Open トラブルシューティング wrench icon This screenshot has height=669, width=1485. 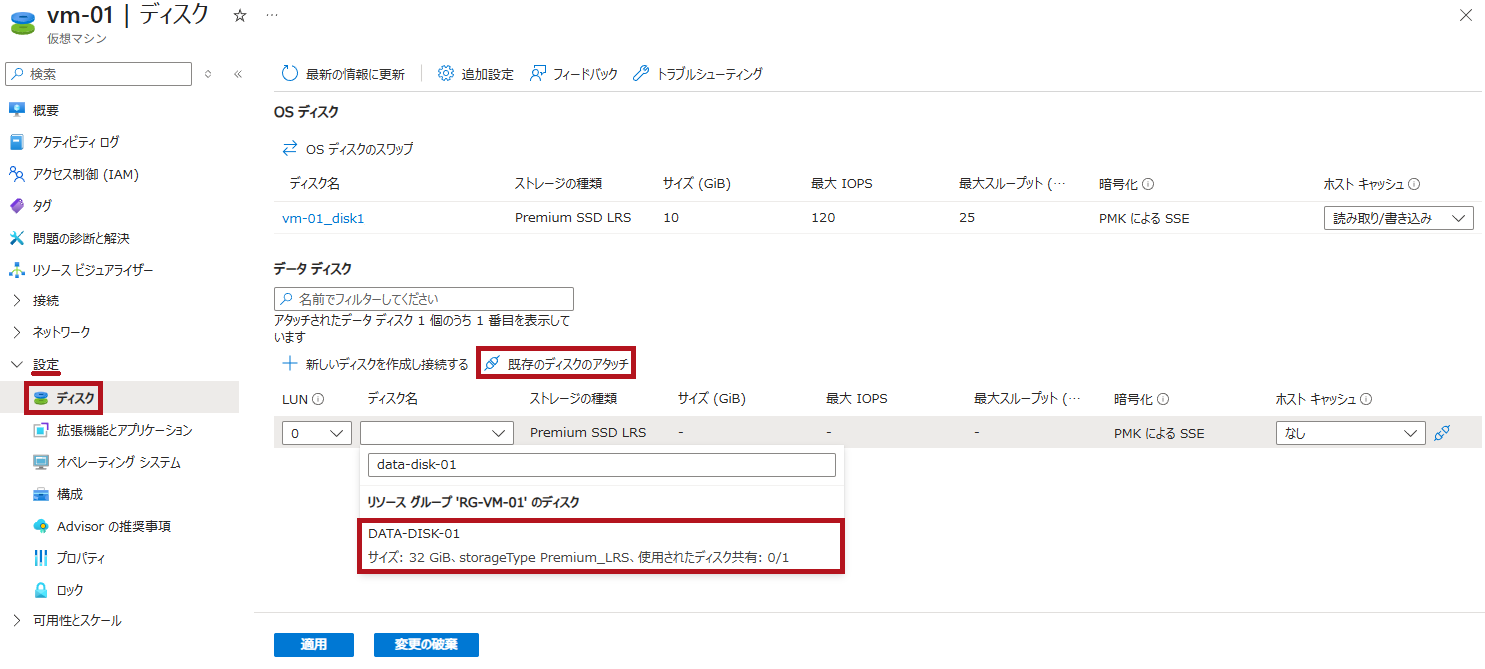(x=641, y=74)
